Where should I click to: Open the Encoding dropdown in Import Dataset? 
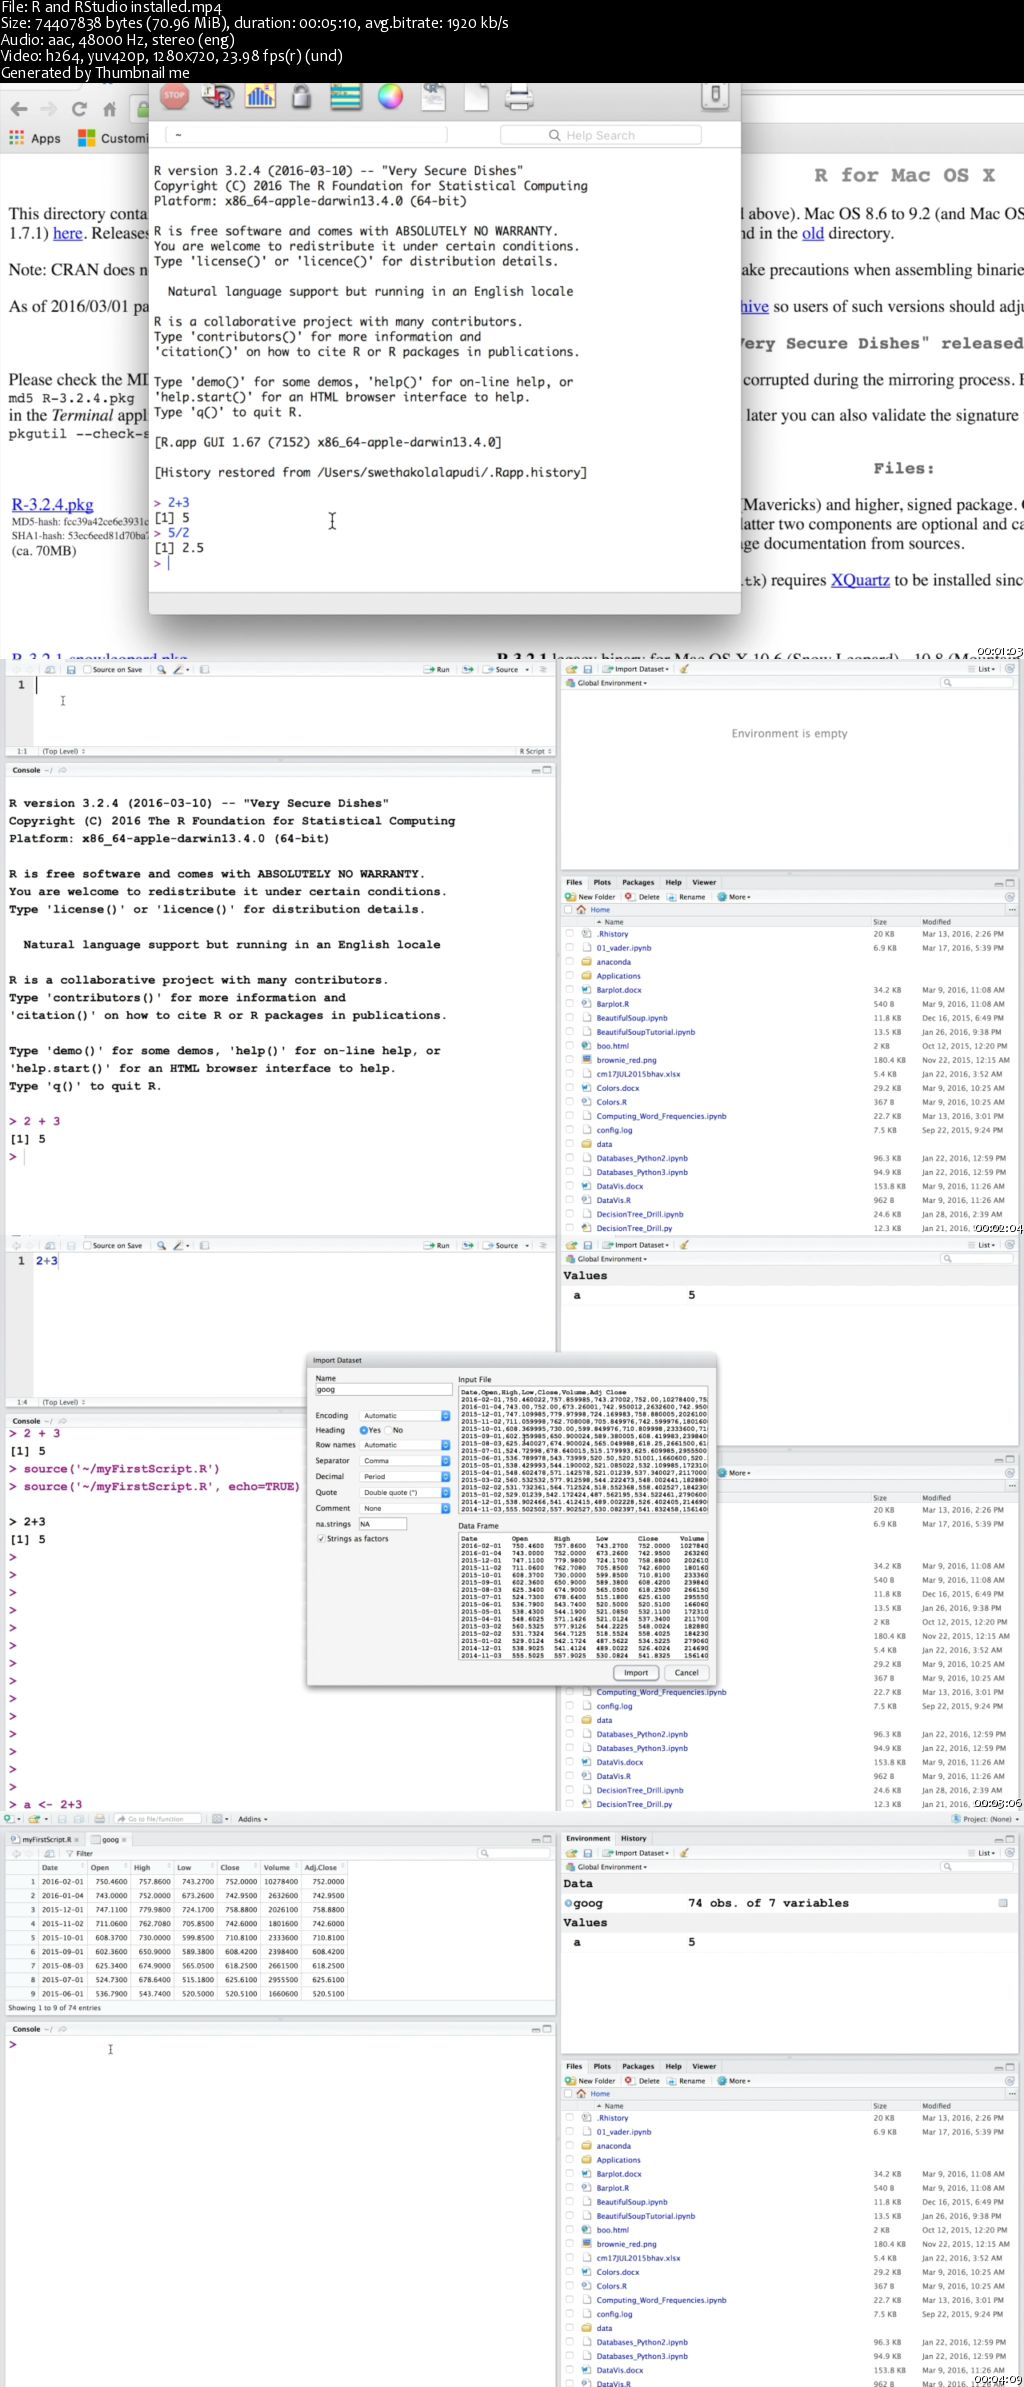tap(405, 1416)
